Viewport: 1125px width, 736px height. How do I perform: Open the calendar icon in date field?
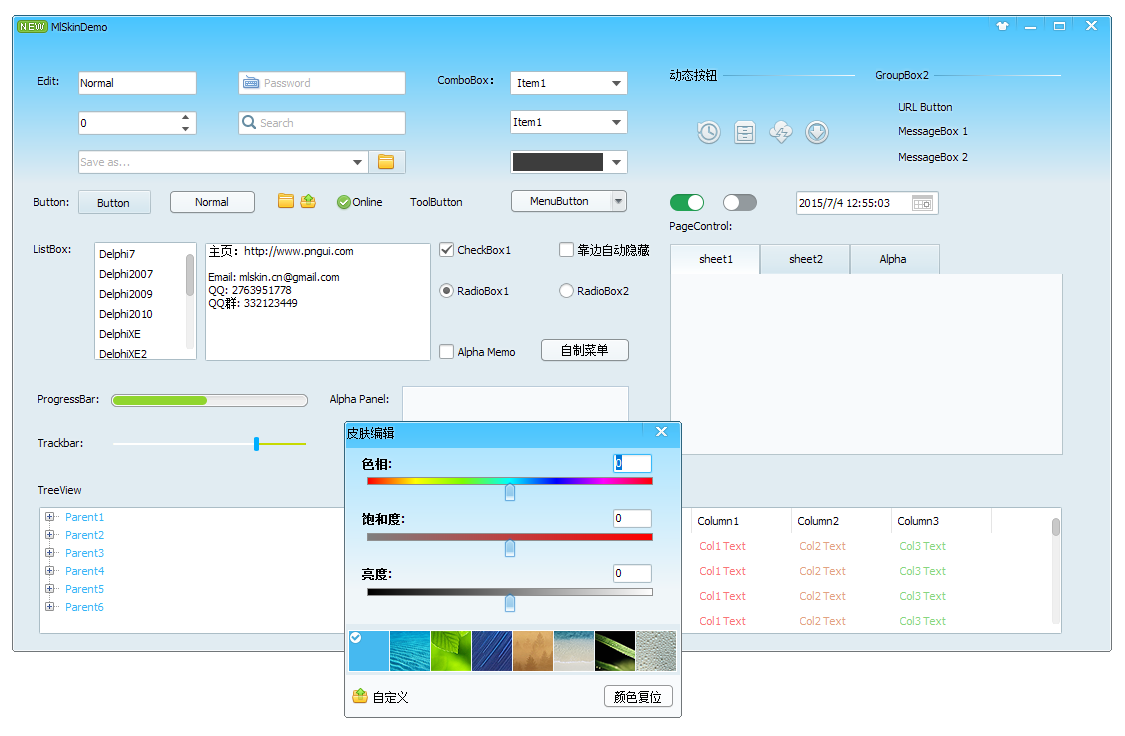pos(923,203)
